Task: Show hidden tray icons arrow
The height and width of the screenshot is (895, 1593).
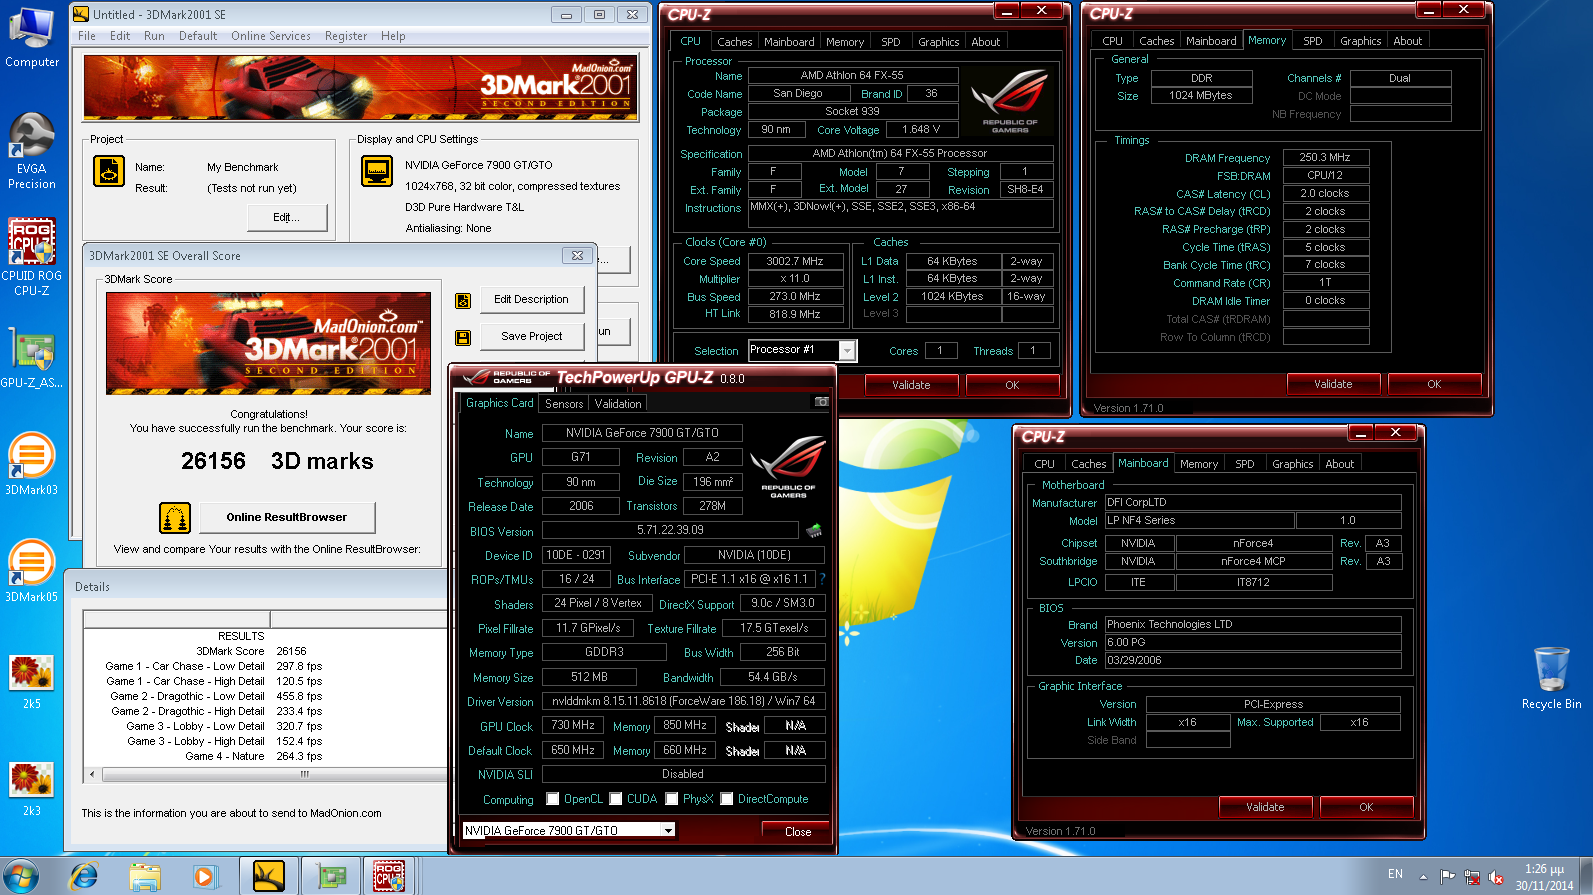Action: tap(1423, 877)
